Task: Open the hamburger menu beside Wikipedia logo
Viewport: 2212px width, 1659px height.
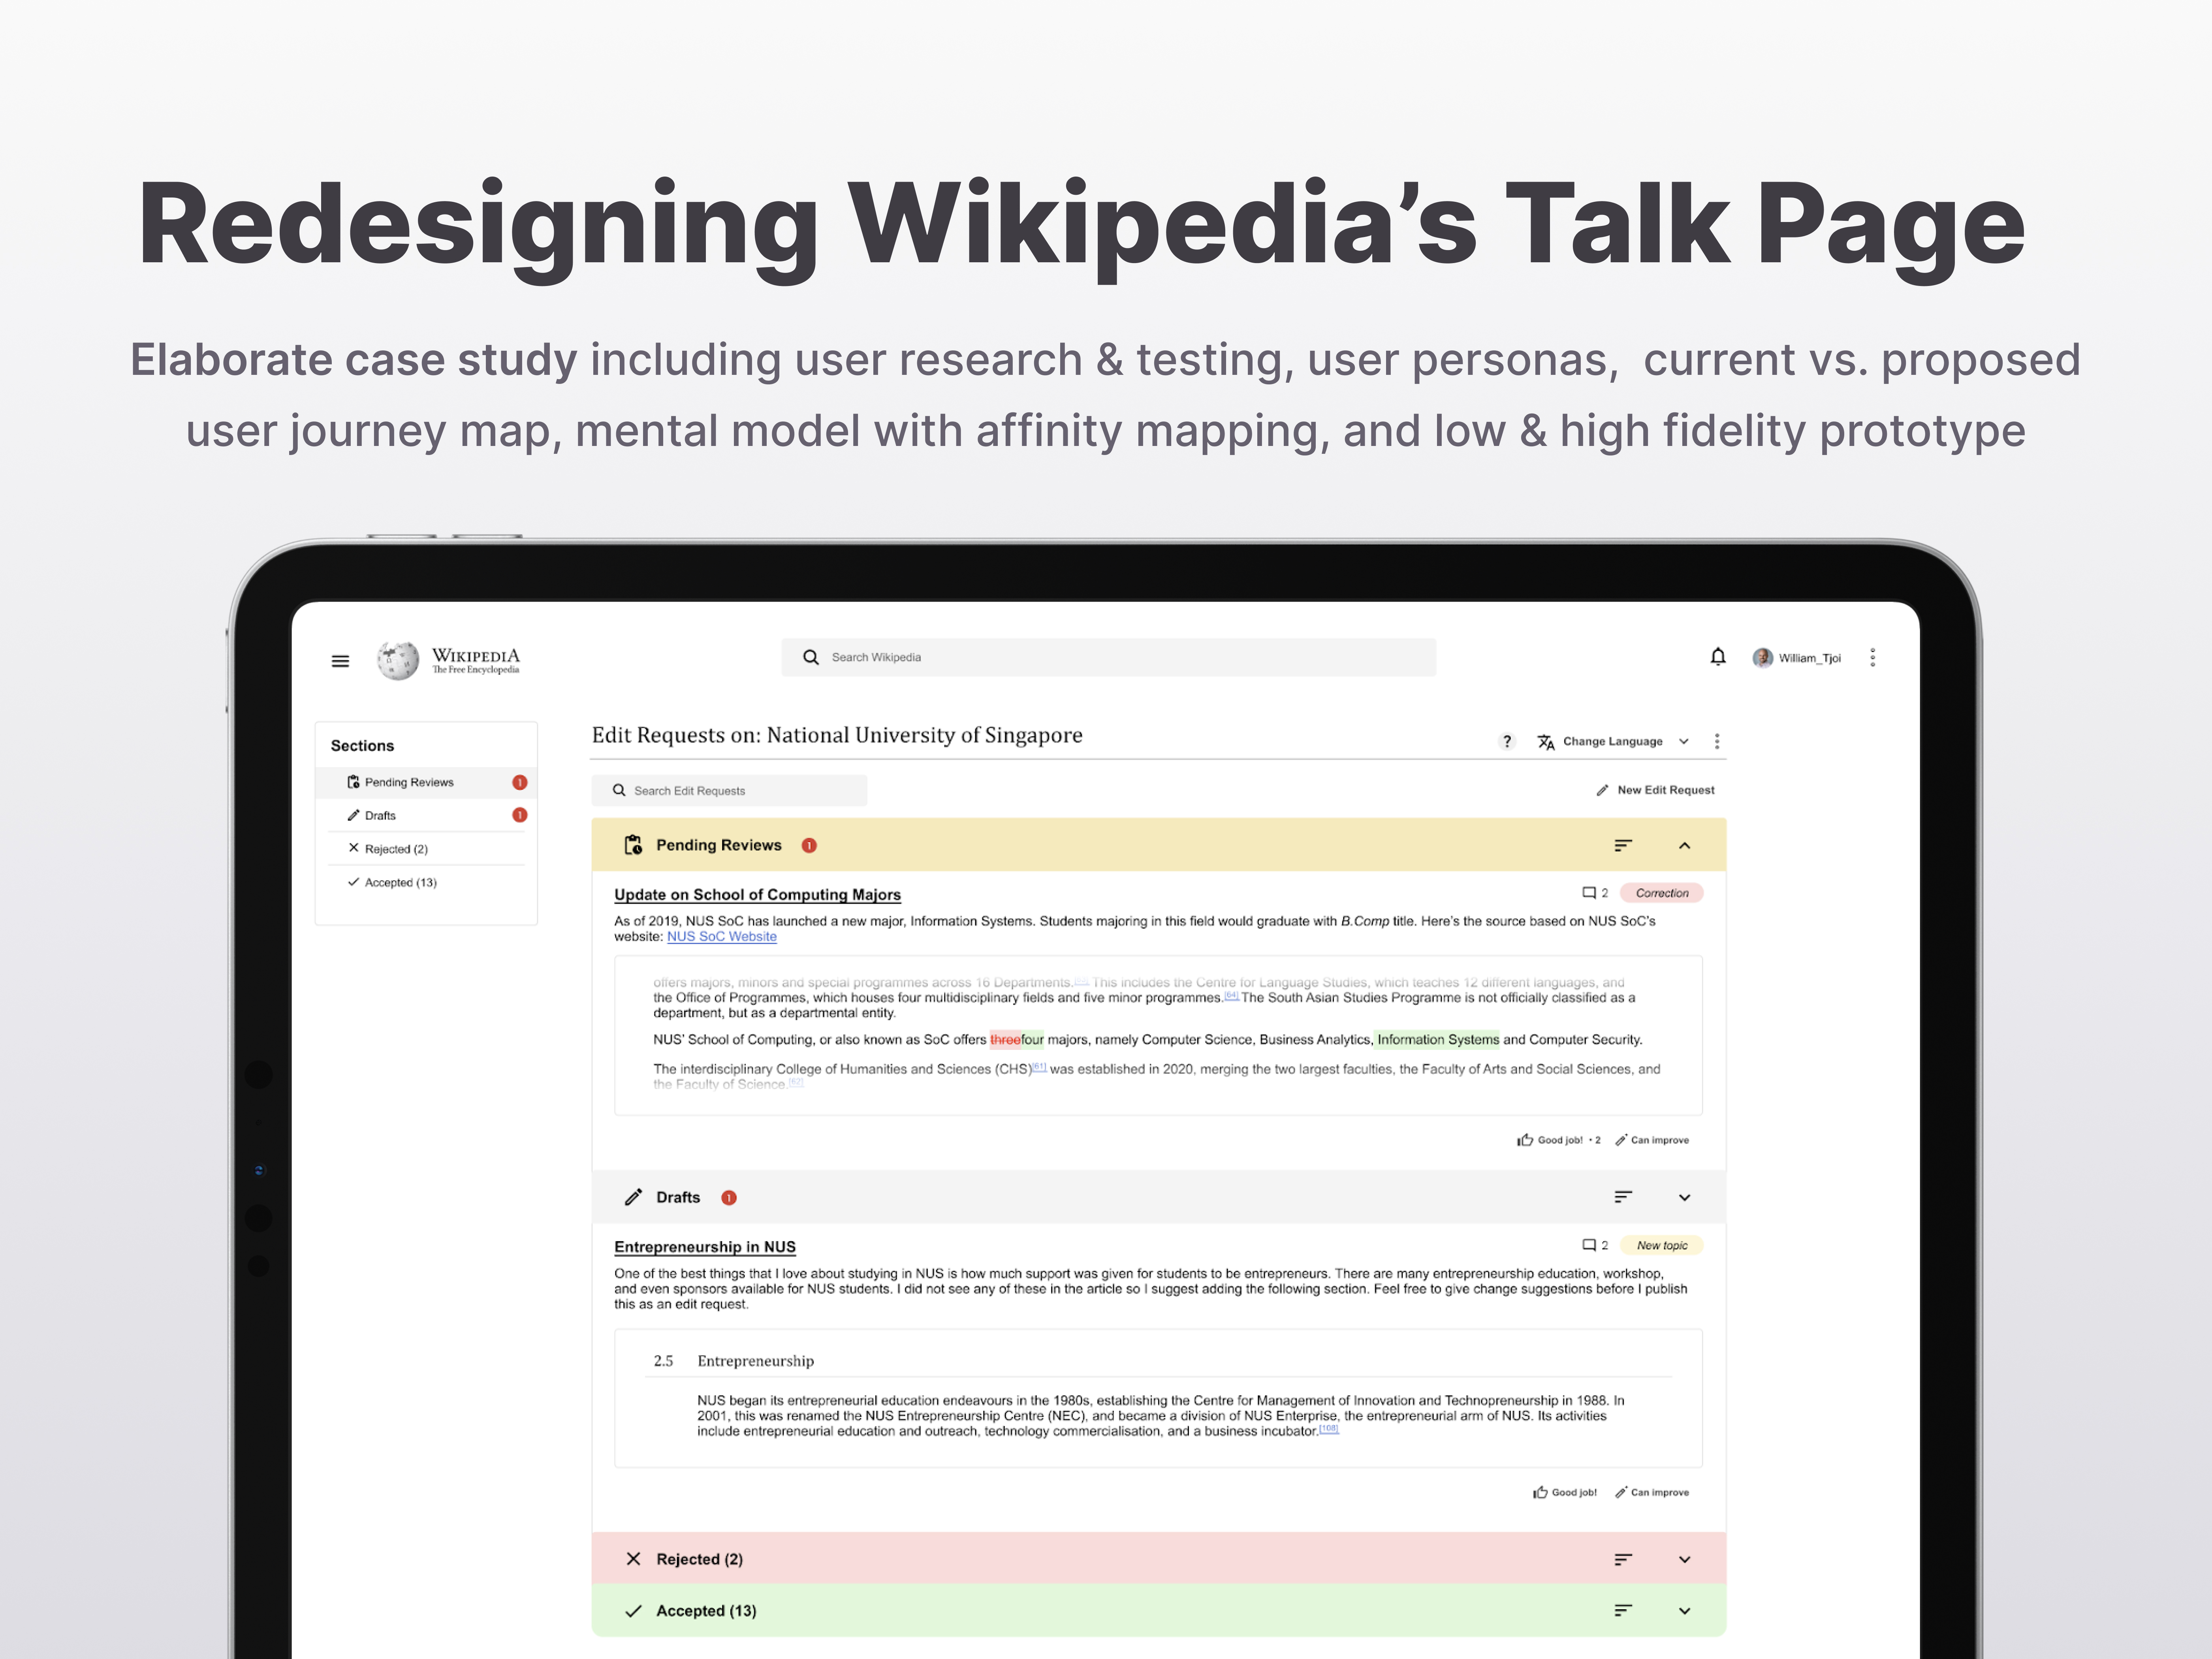Action: click(340, 661)
